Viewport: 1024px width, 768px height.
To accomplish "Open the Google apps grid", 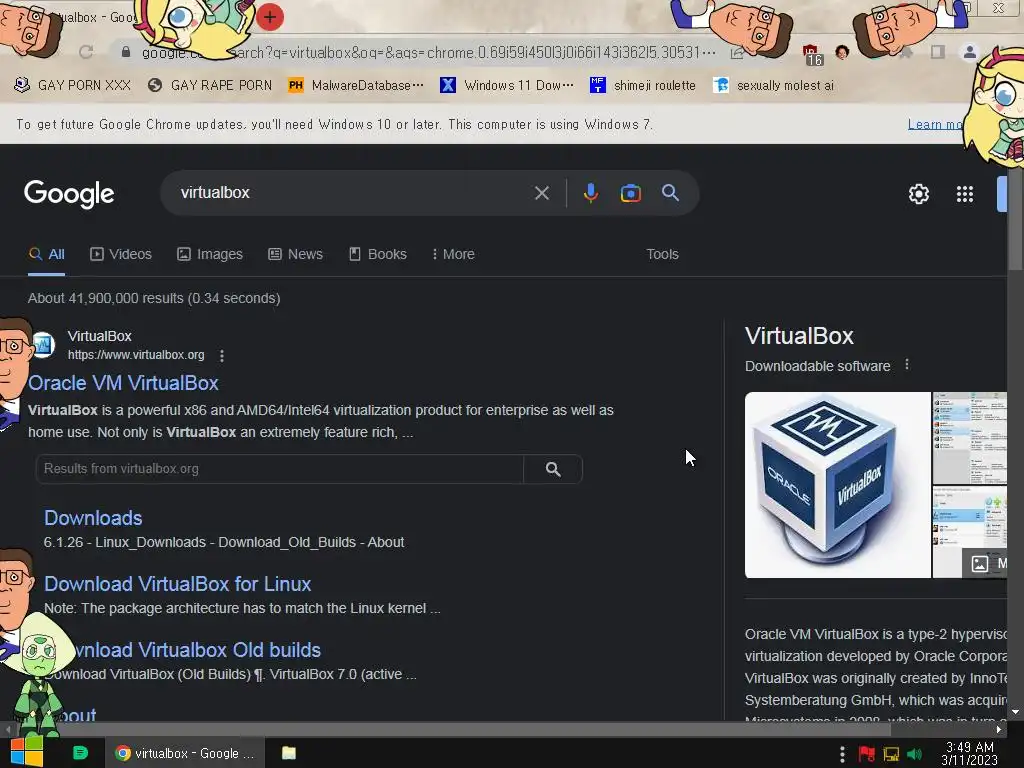I will click(965, 194).
